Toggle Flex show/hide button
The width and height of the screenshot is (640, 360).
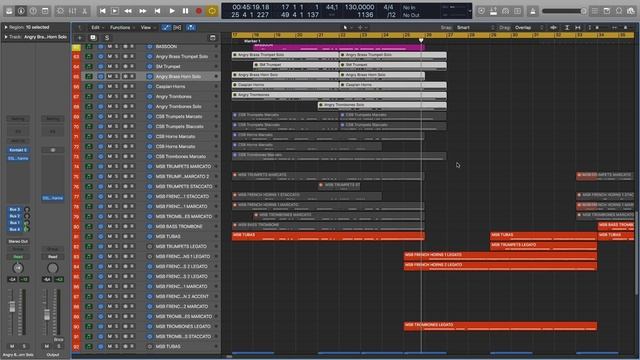(177, 27)
